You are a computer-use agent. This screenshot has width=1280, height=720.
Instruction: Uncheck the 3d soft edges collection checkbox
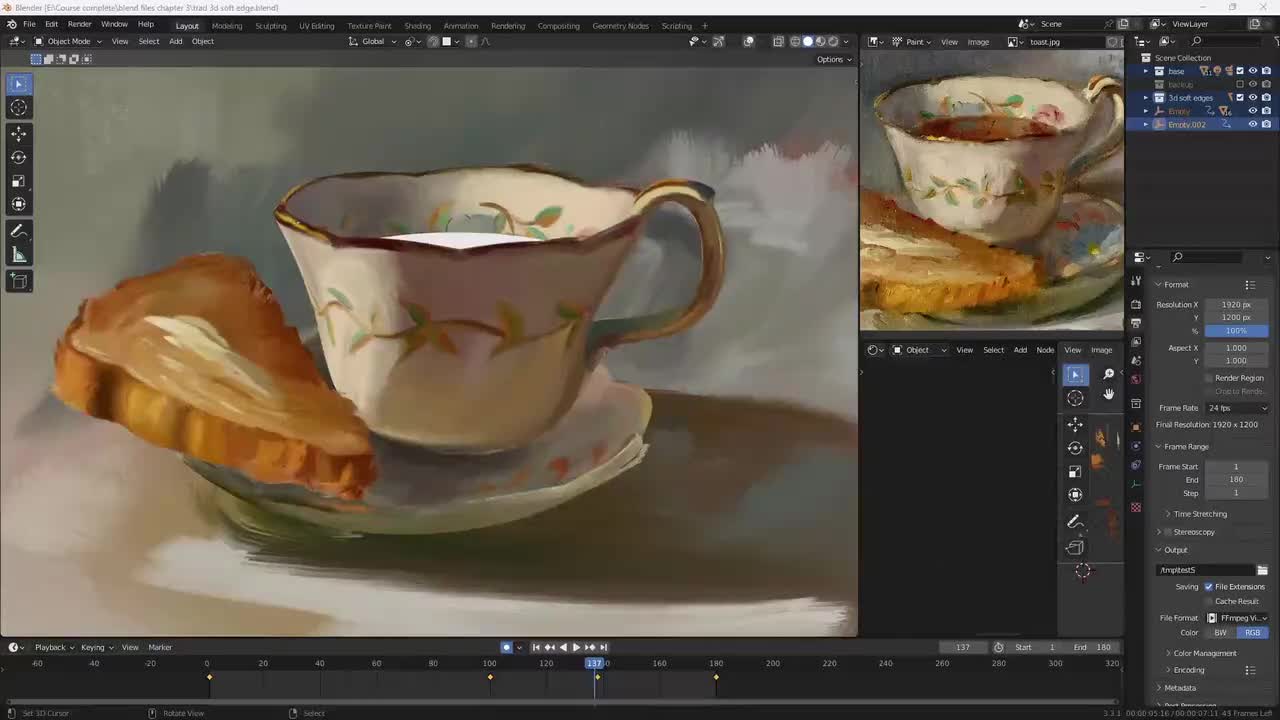(x=1240, y=98)
